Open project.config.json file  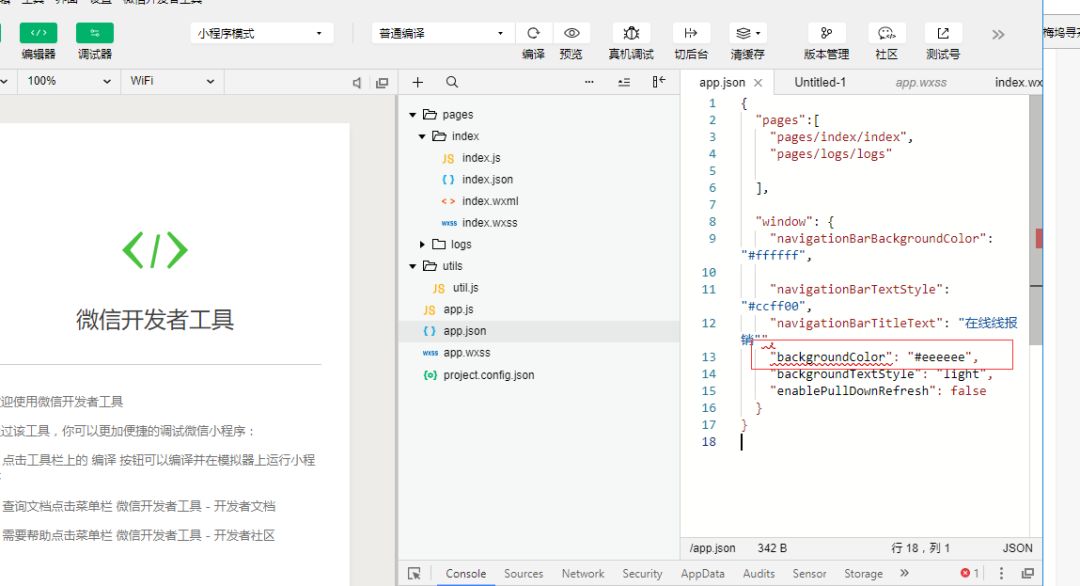click(488, 375)
